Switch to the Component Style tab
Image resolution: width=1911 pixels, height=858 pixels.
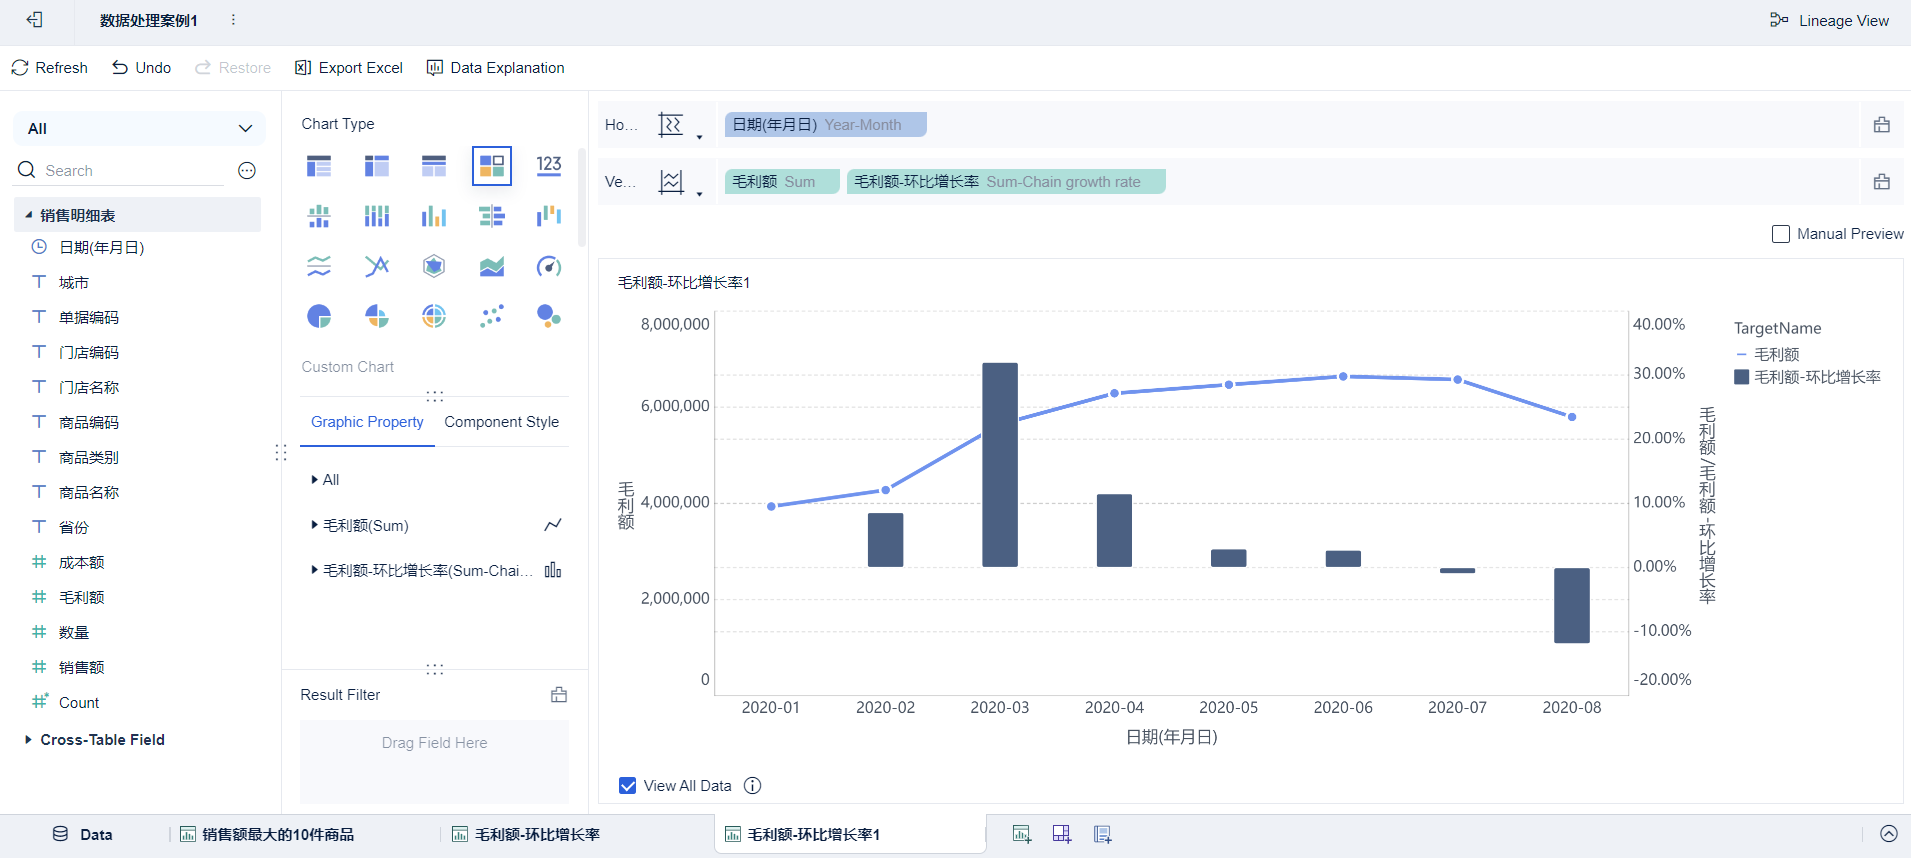501,422
